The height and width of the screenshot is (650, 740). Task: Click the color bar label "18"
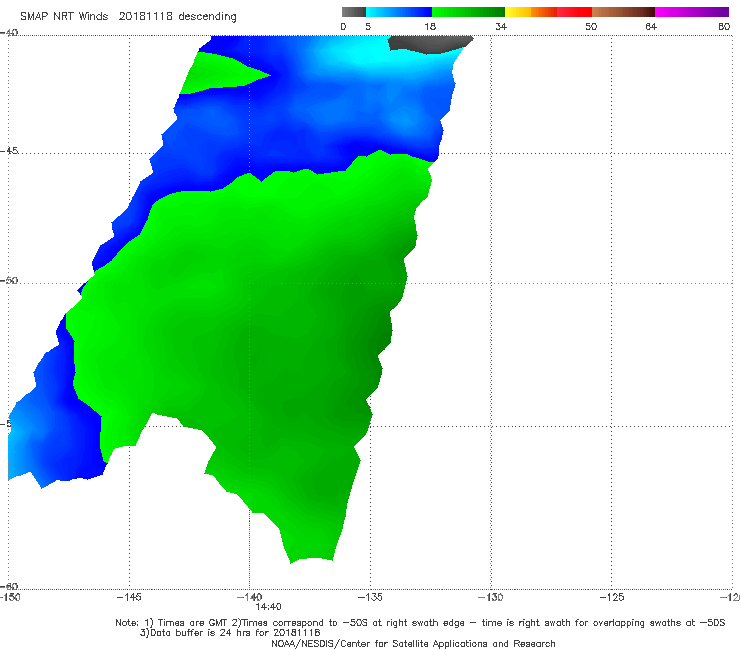point(430,27)
